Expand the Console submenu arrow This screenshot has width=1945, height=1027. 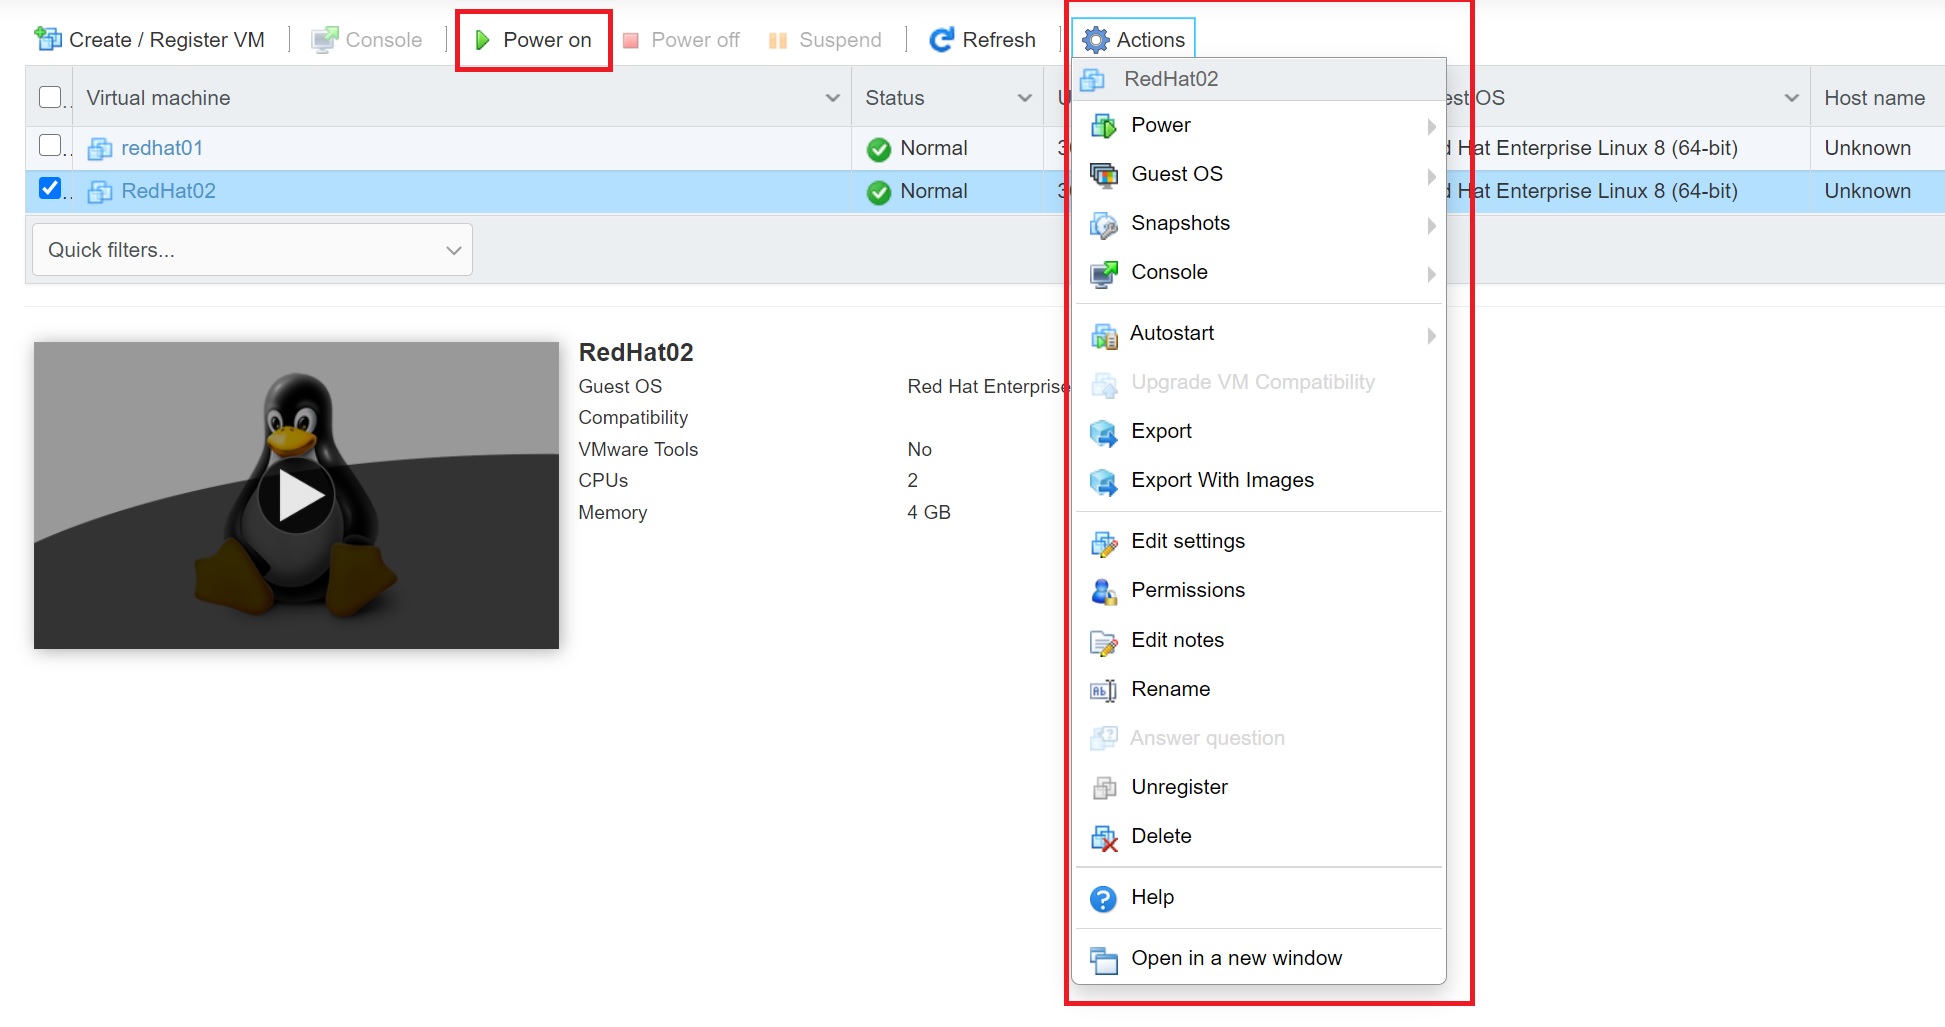click(x=1431, y=274)
